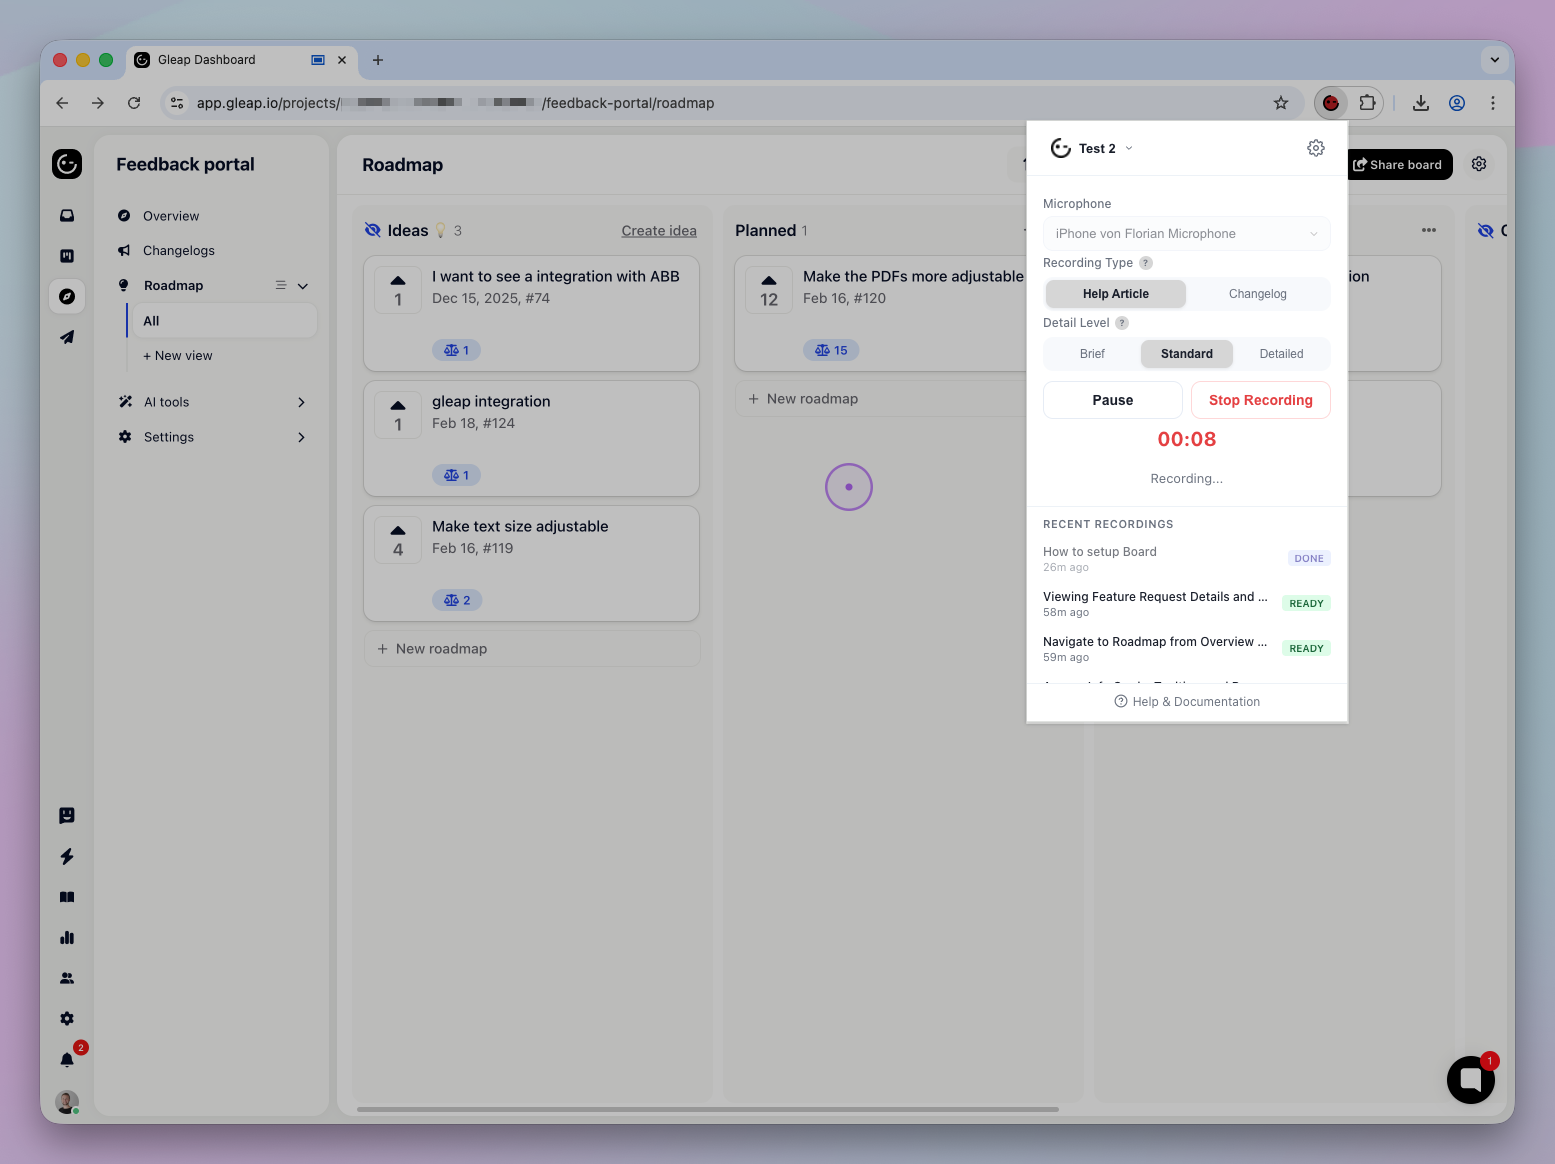Click the Share board button
Image resolution: width=1555 pixels, height=1164 pixels.
pos(1397,164)
